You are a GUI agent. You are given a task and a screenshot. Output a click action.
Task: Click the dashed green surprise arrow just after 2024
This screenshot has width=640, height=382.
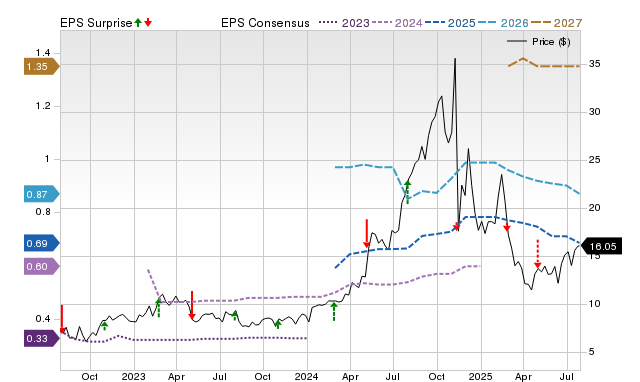334,311
